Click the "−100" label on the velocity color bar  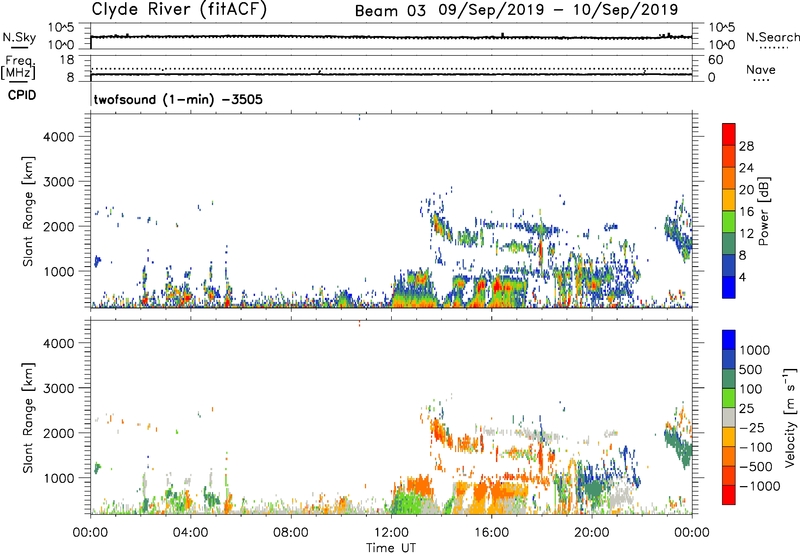coord(756,447)
